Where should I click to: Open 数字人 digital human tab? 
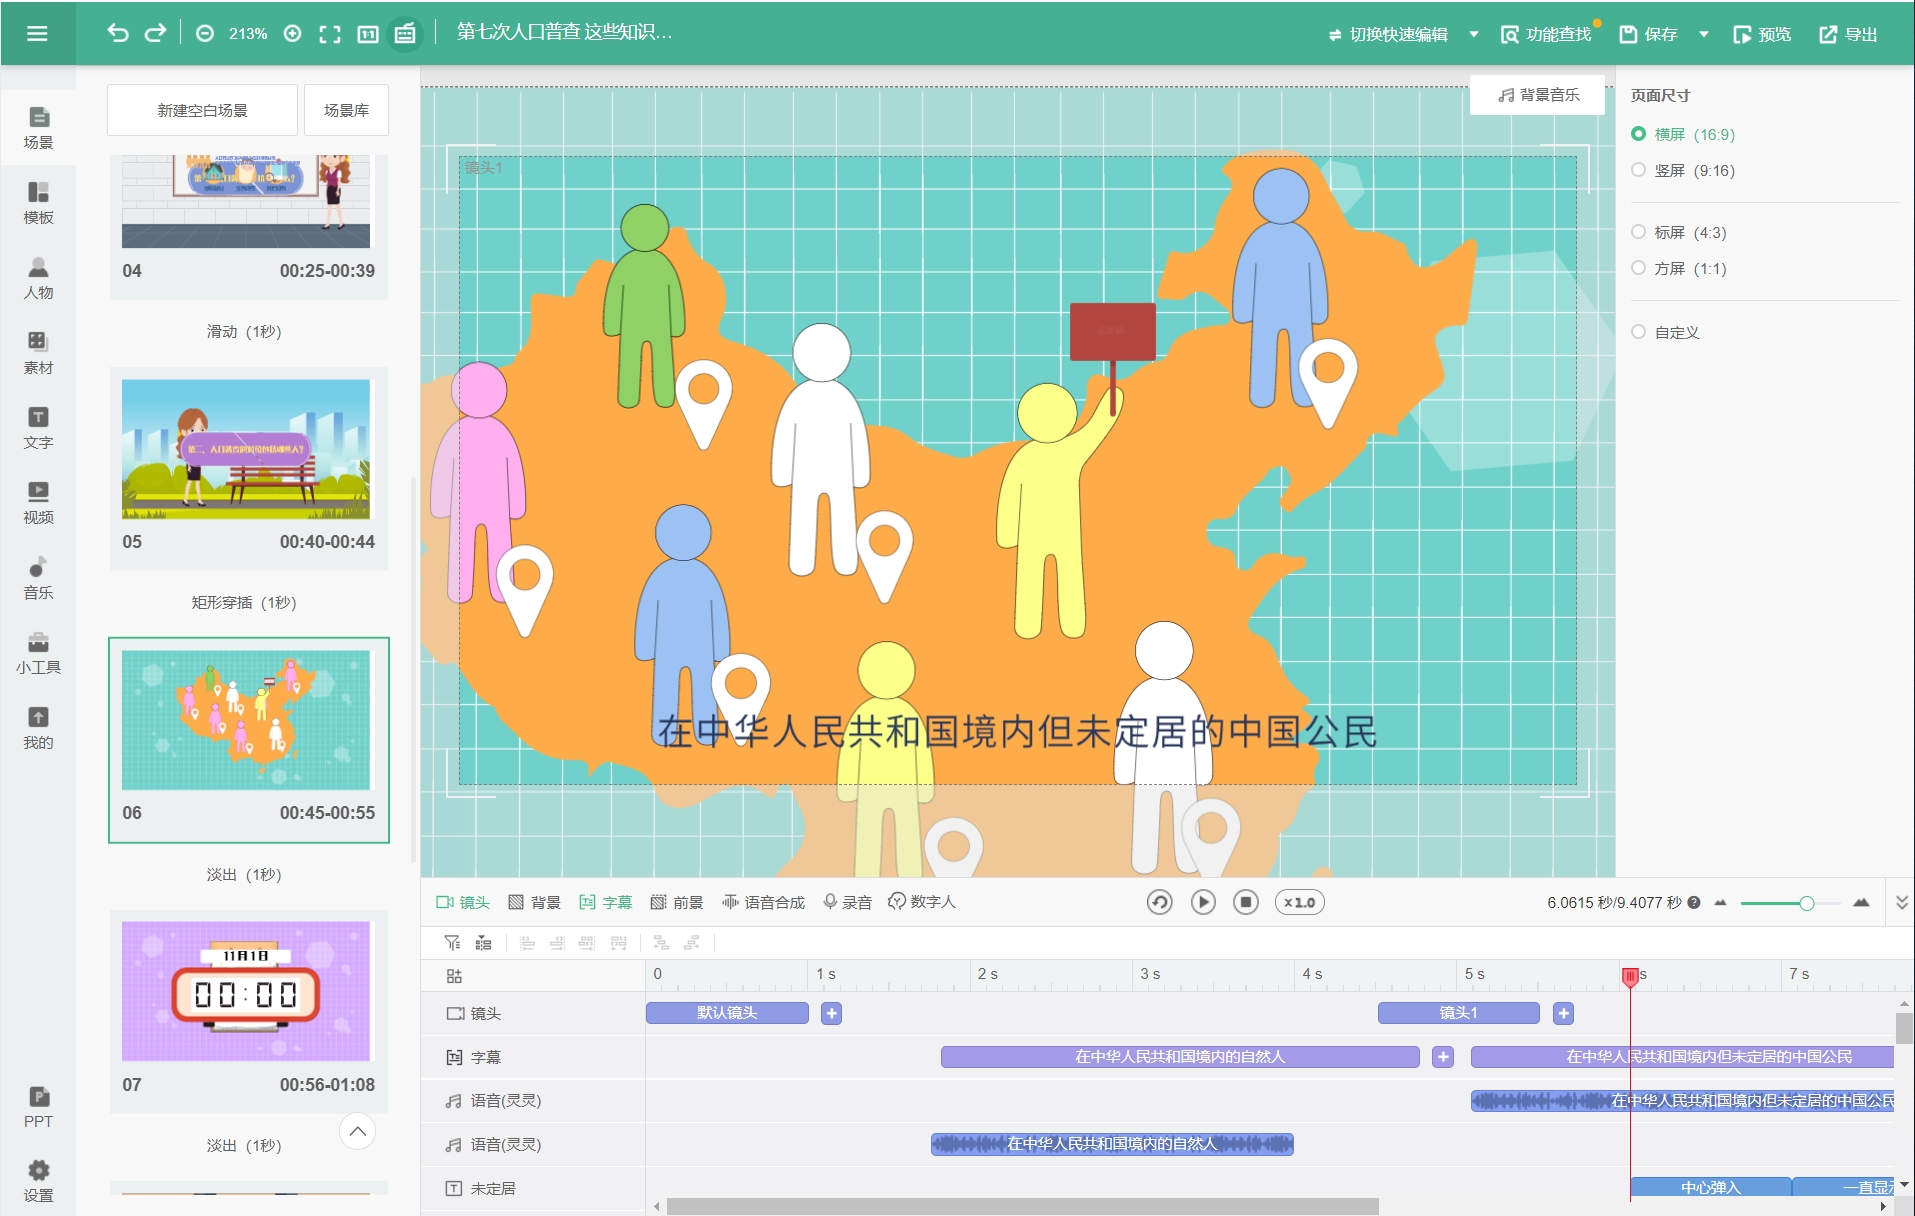(922, 902)
